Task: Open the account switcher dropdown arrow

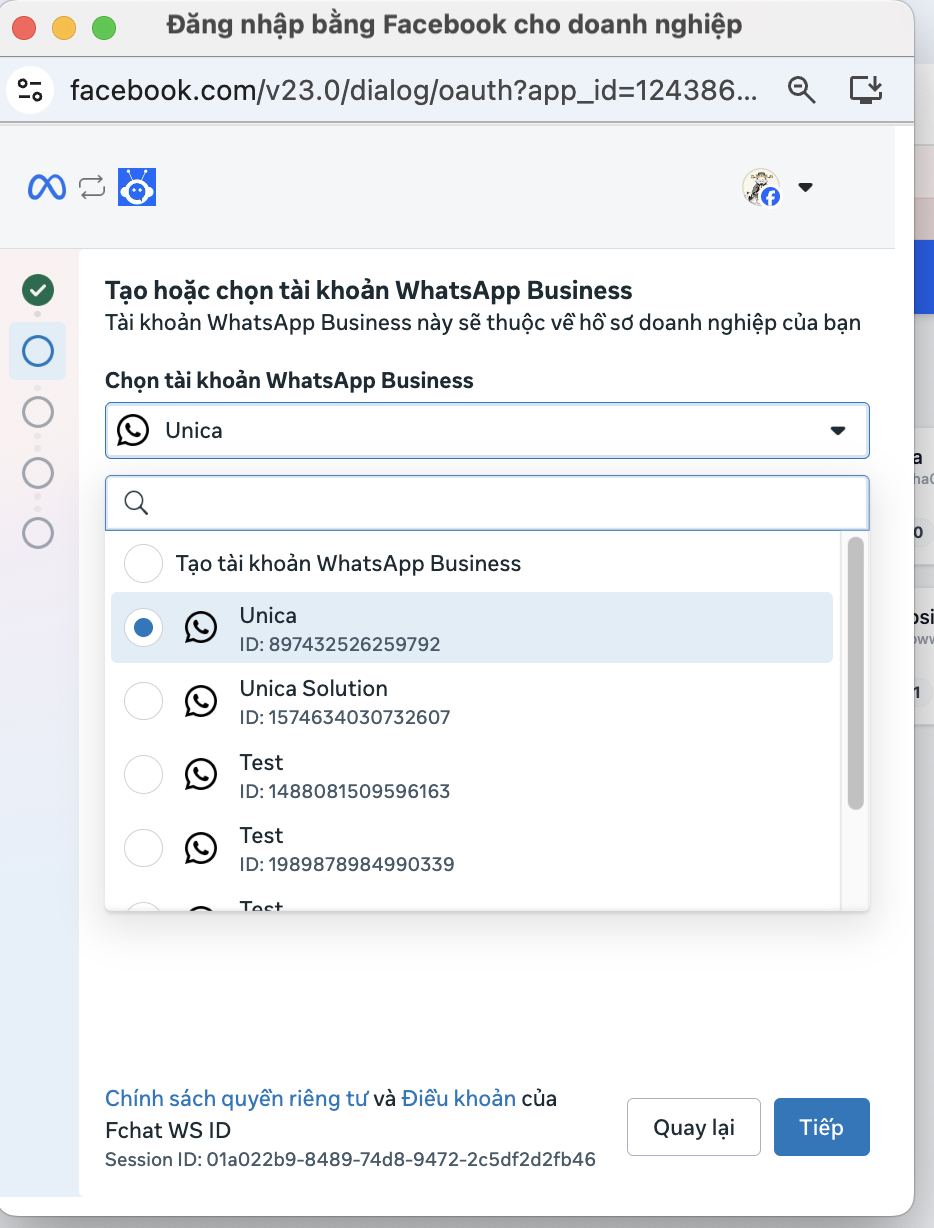Action: (805, 187)
